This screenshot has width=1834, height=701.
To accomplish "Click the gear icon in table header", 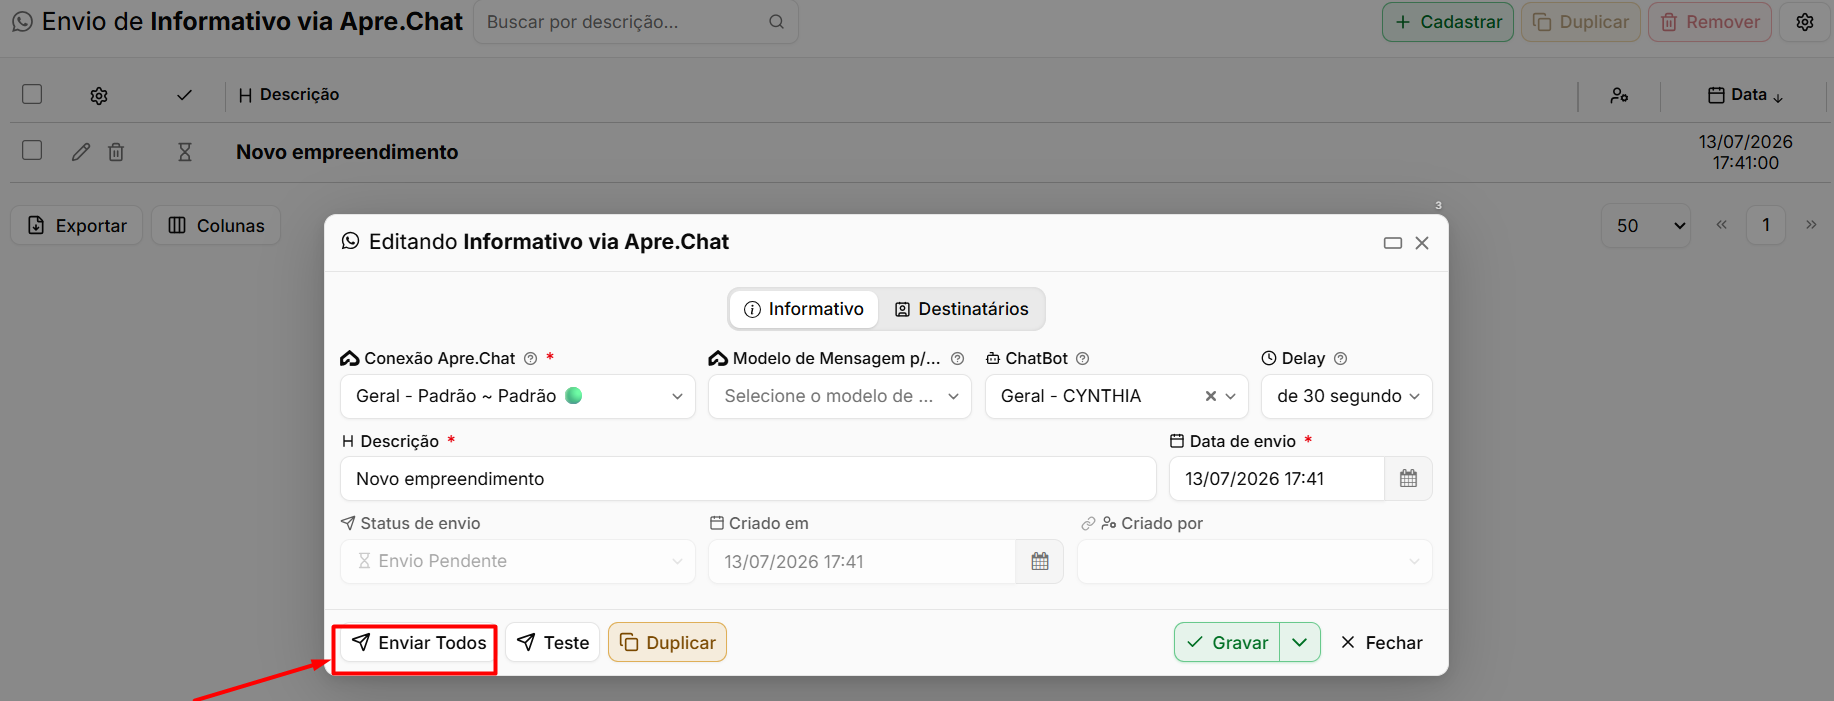I will pos(99,95).
